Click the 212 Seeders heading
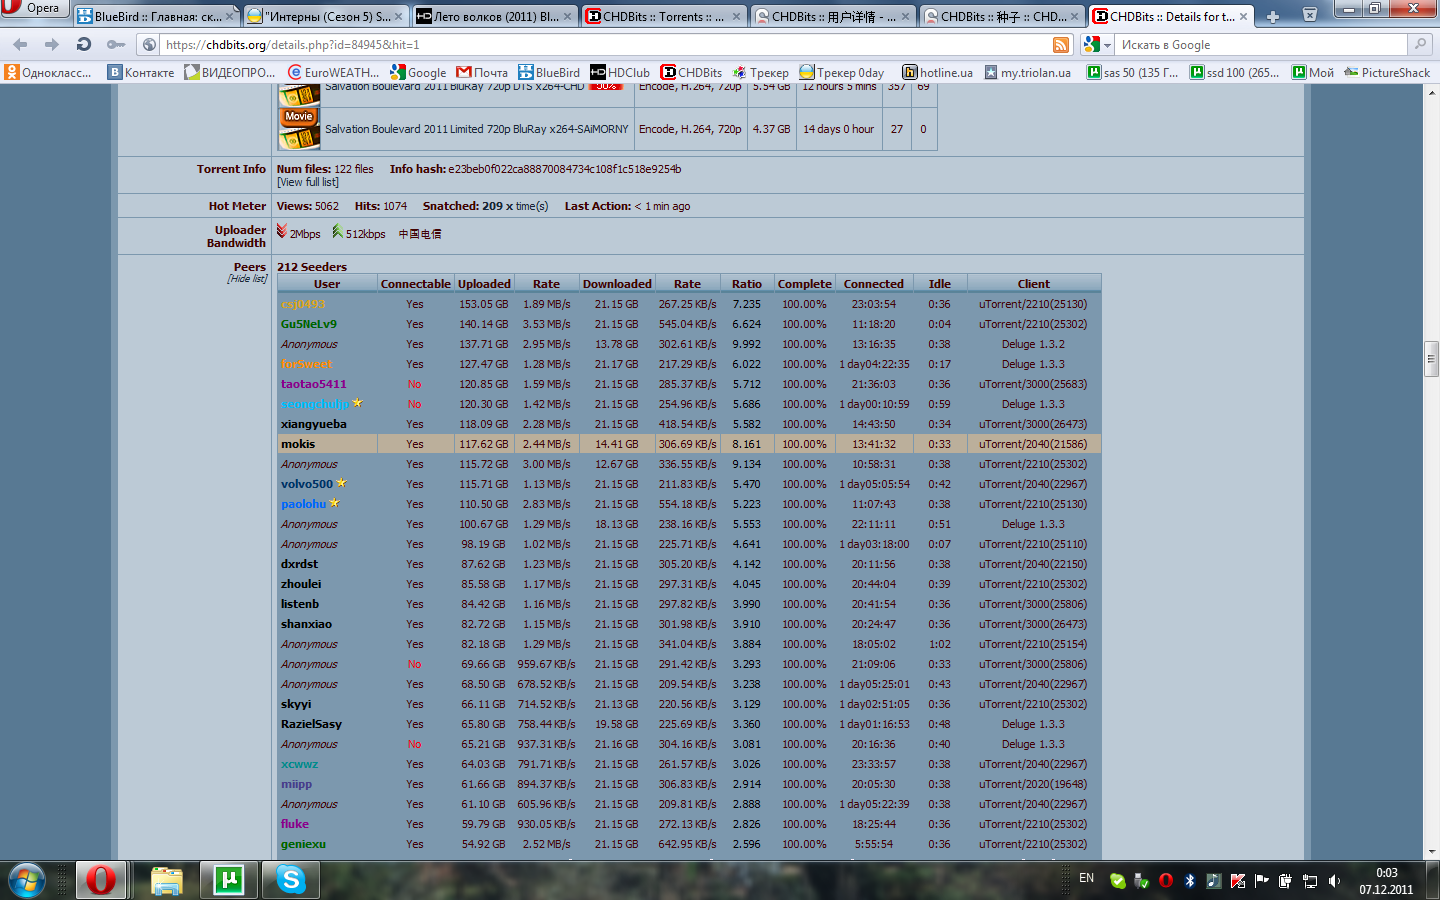 coord(312,267)
